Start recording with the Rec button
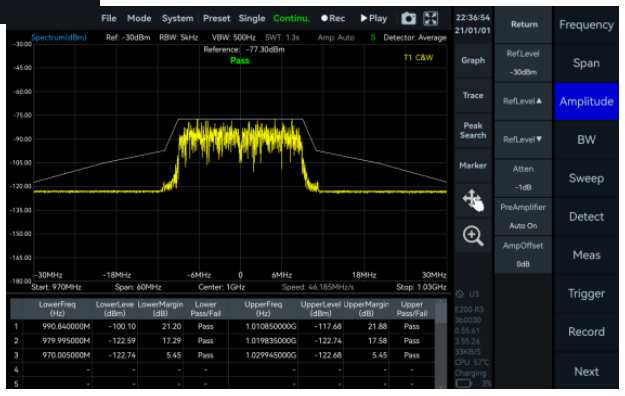 click(333, 18)
